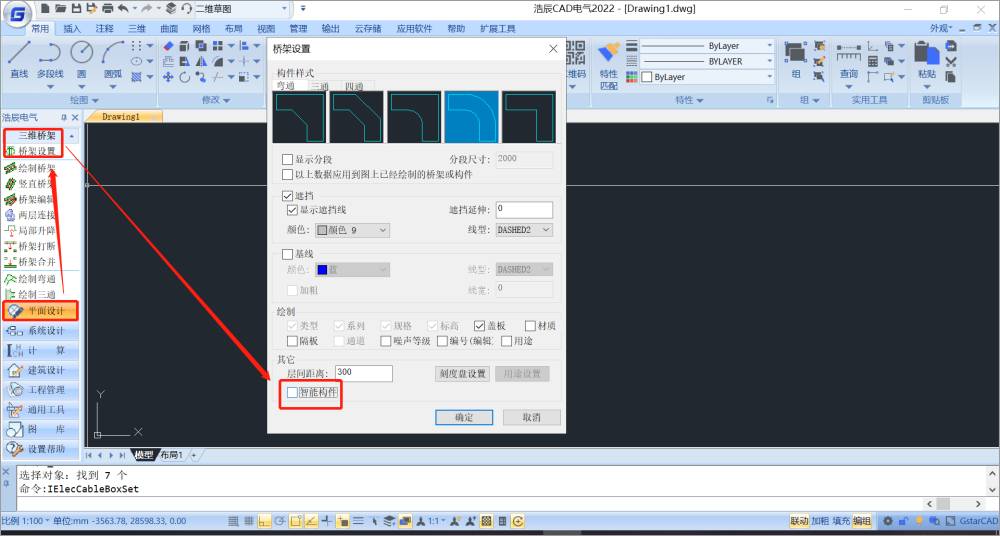Image resolution: width=1000 pixels, height=536 pixels.
Task: Check 以上数据应用到图上已经绘制的桥架或构件
Action: click(x=287, y=174)
